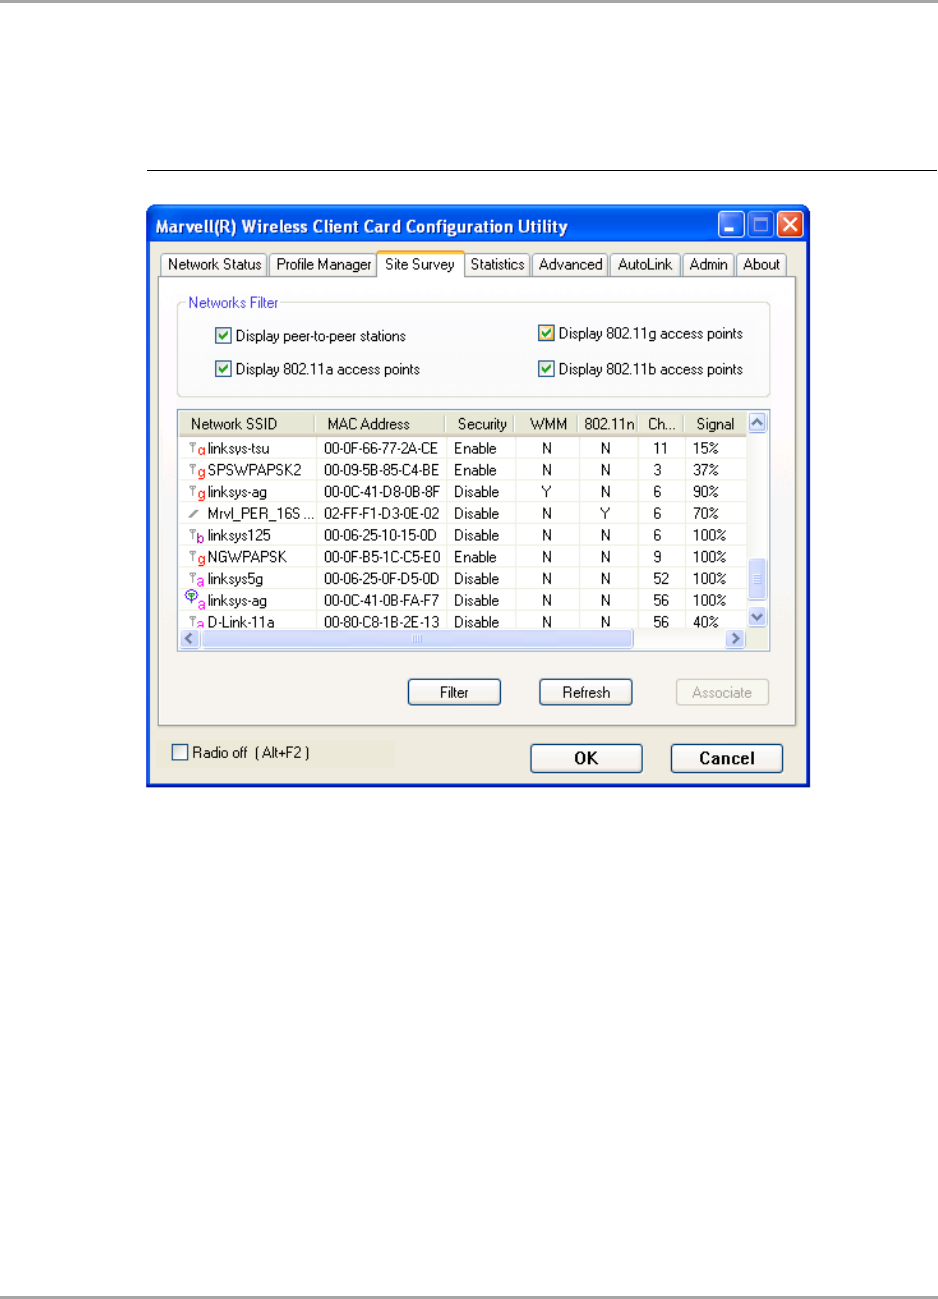Click the Associate button

point(722,692)
